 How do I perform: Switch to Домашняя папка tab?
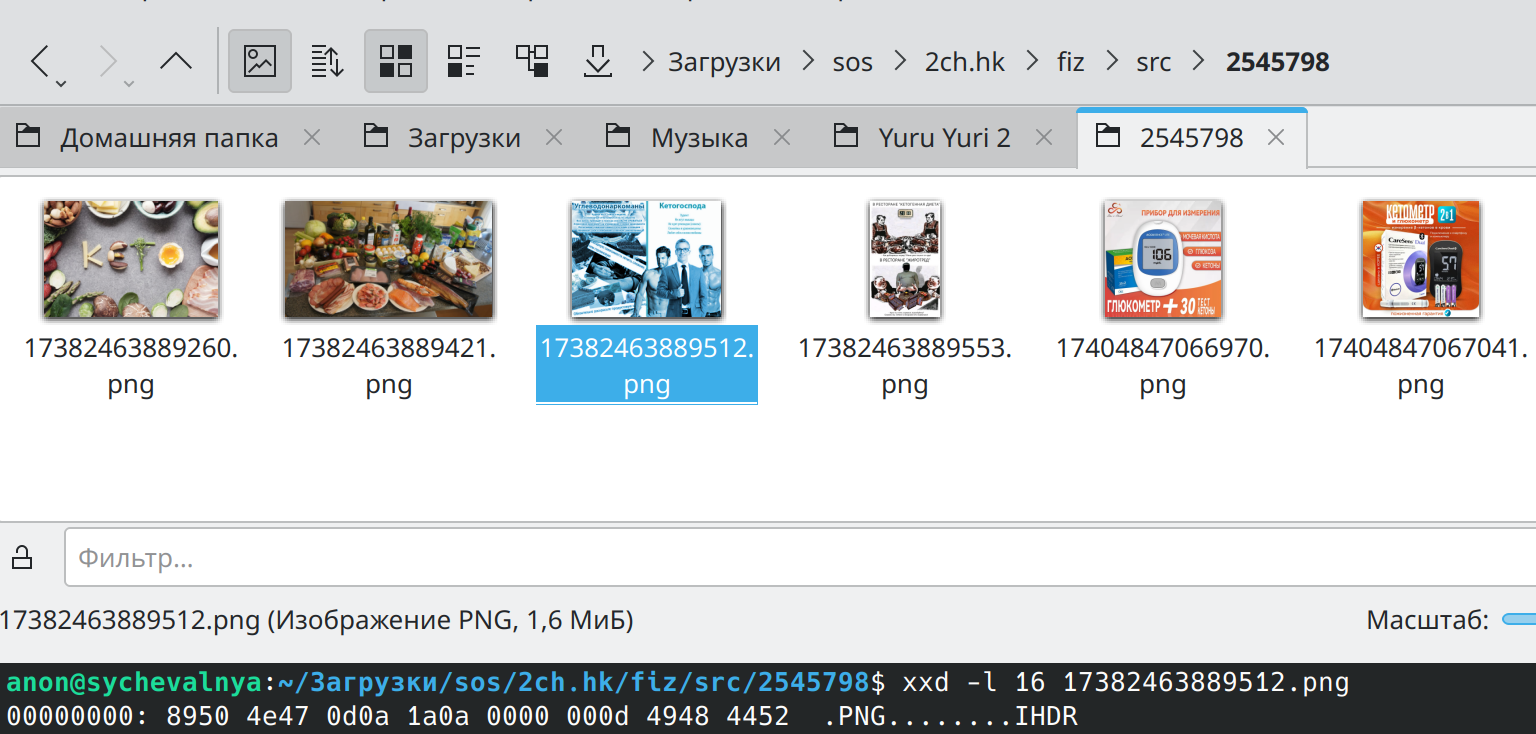click(169, 137)
